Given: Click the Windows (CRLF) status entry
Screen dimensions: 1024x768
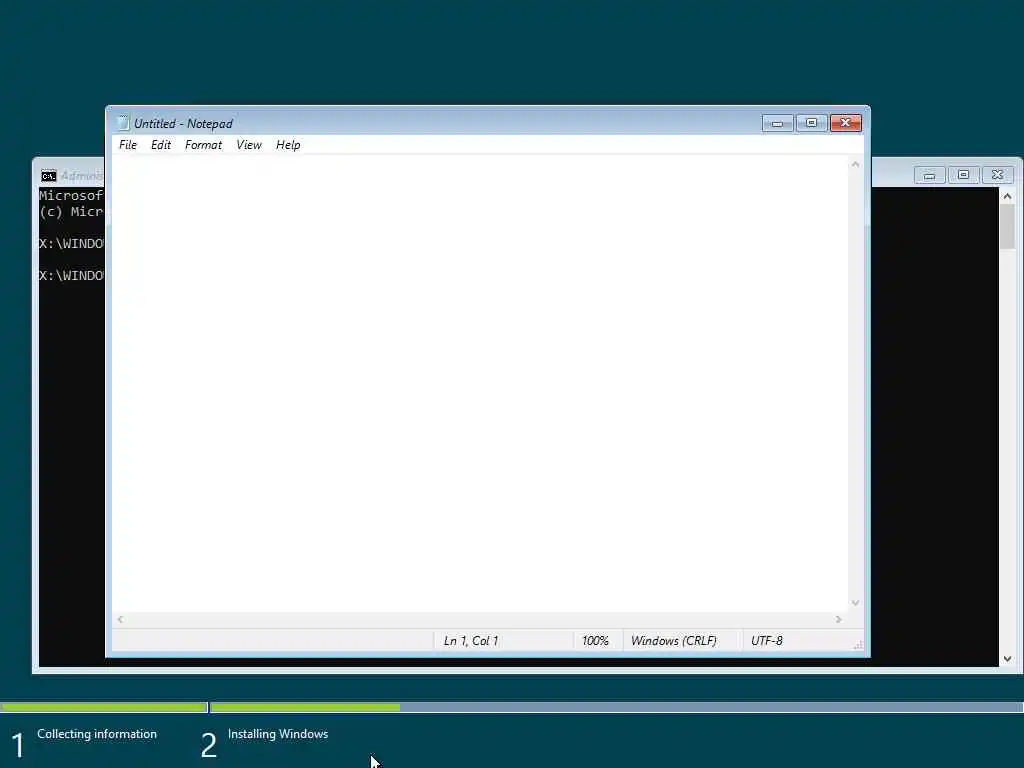Looking at the screenshot, I should pyautogui.click(x=673, y=641).
